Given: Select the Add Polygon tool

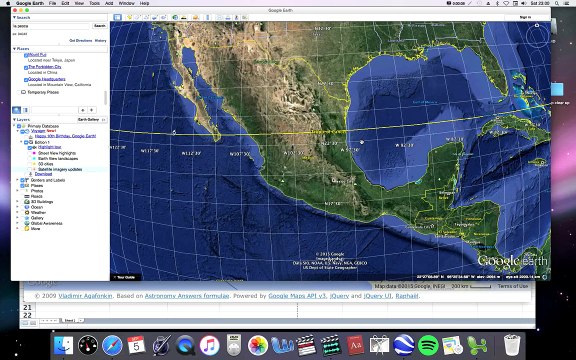Looking at the screenshot, I should [x=138, y=17].
